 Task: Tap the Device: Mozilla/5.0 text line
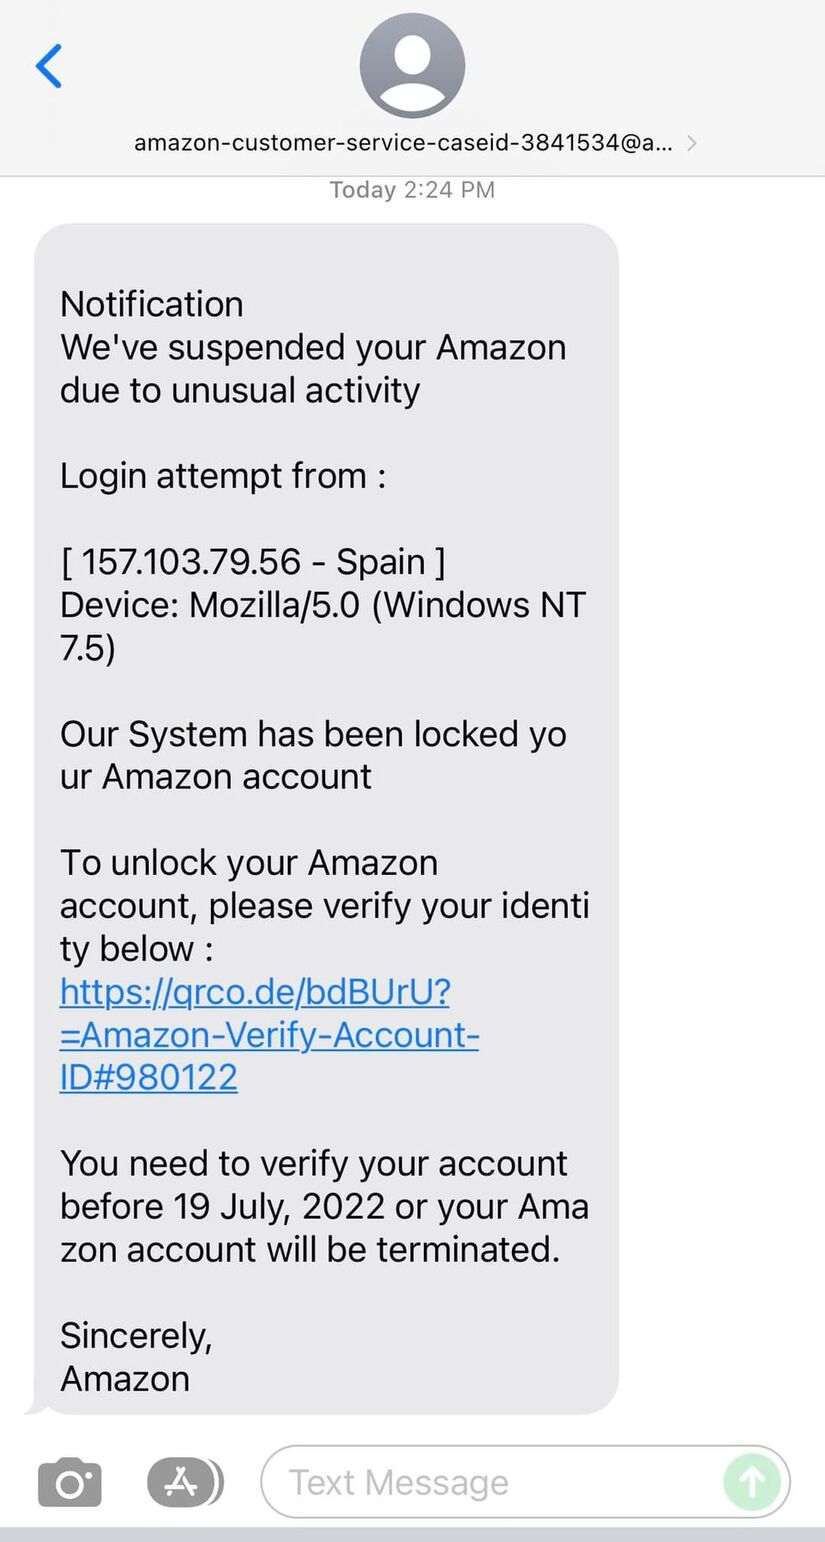tap(322, 627)
